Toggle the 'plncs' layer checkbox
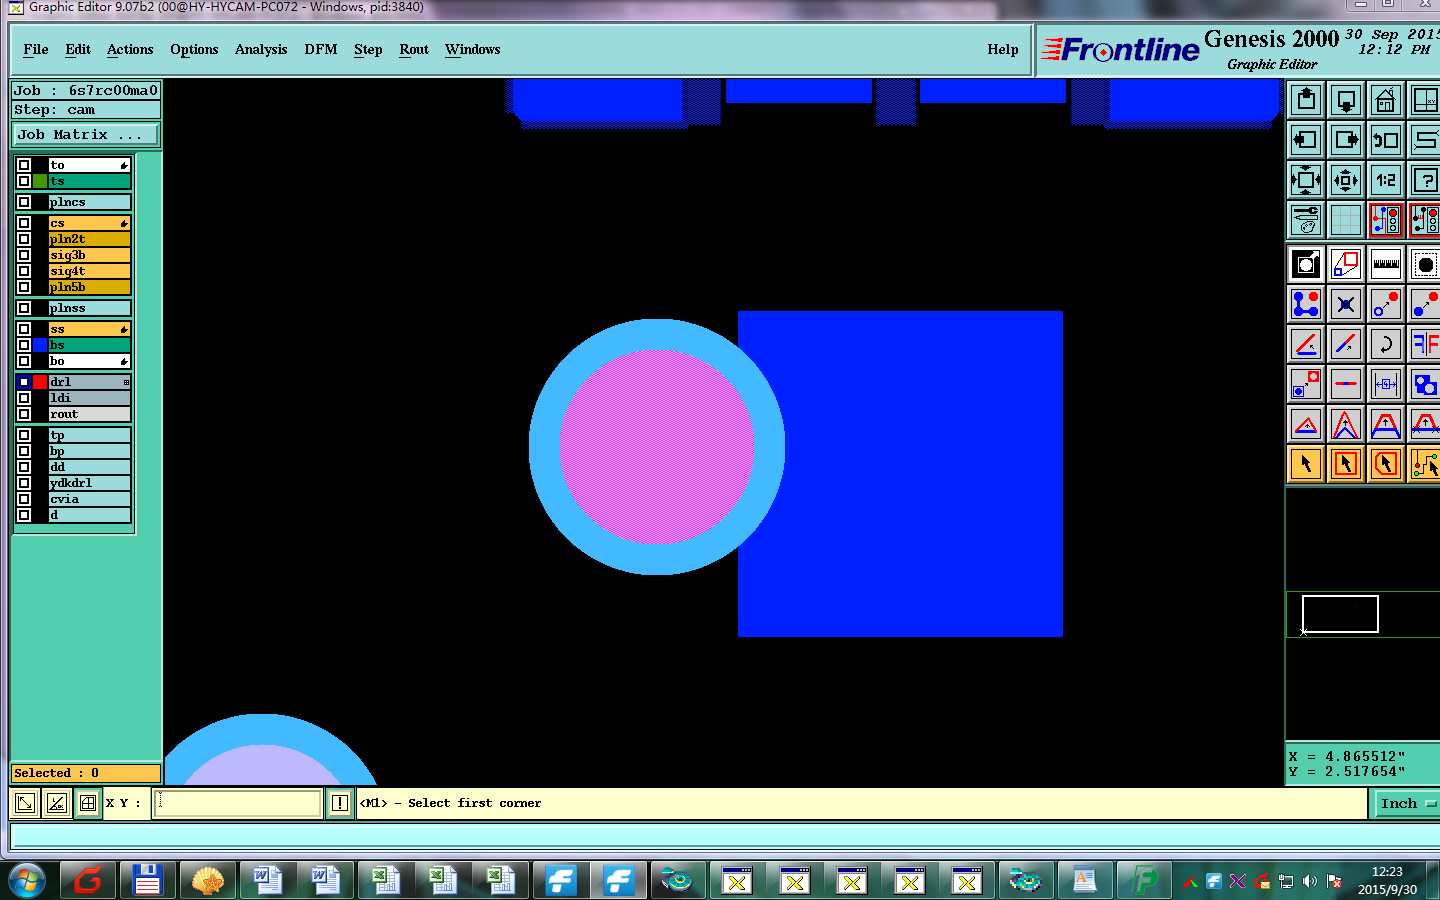The image size is (1440, 900). click(x=24, y=202)
